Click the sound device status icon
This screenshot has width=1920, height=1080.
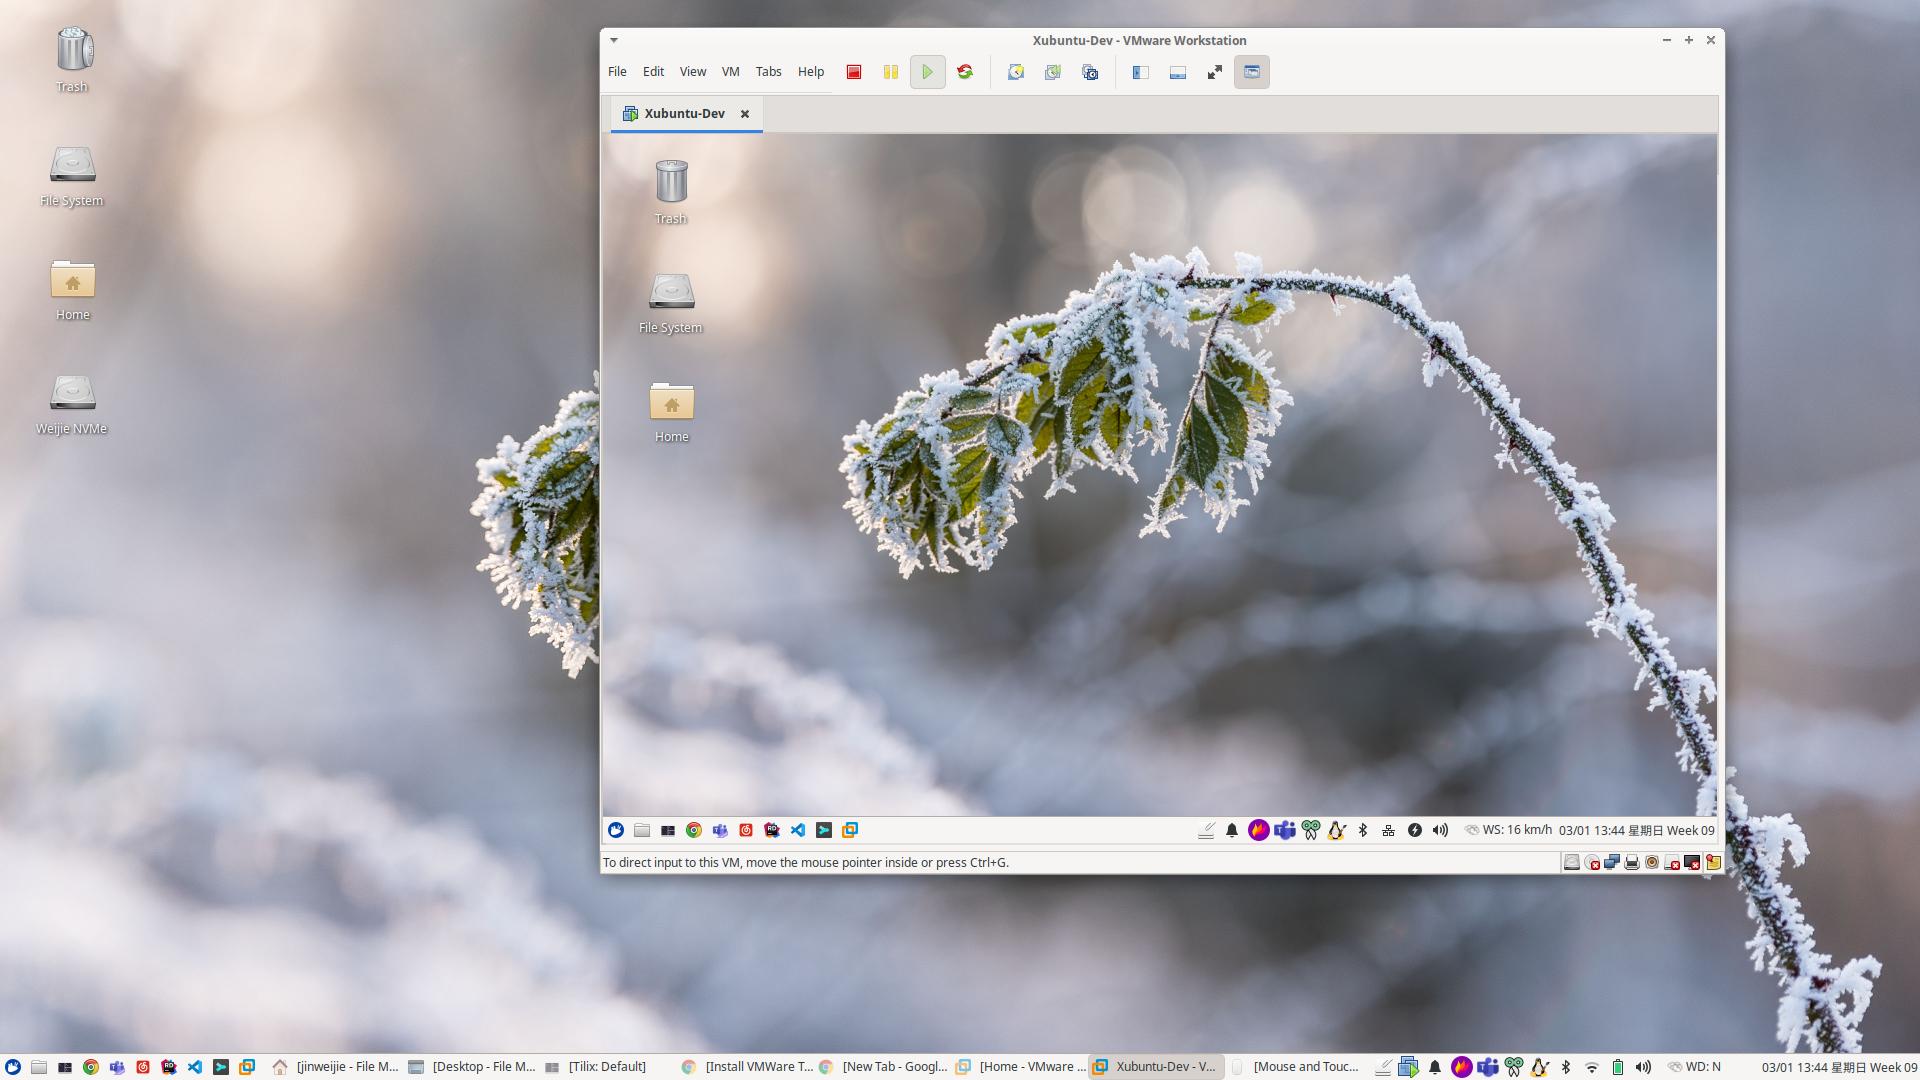[1651, 862]
